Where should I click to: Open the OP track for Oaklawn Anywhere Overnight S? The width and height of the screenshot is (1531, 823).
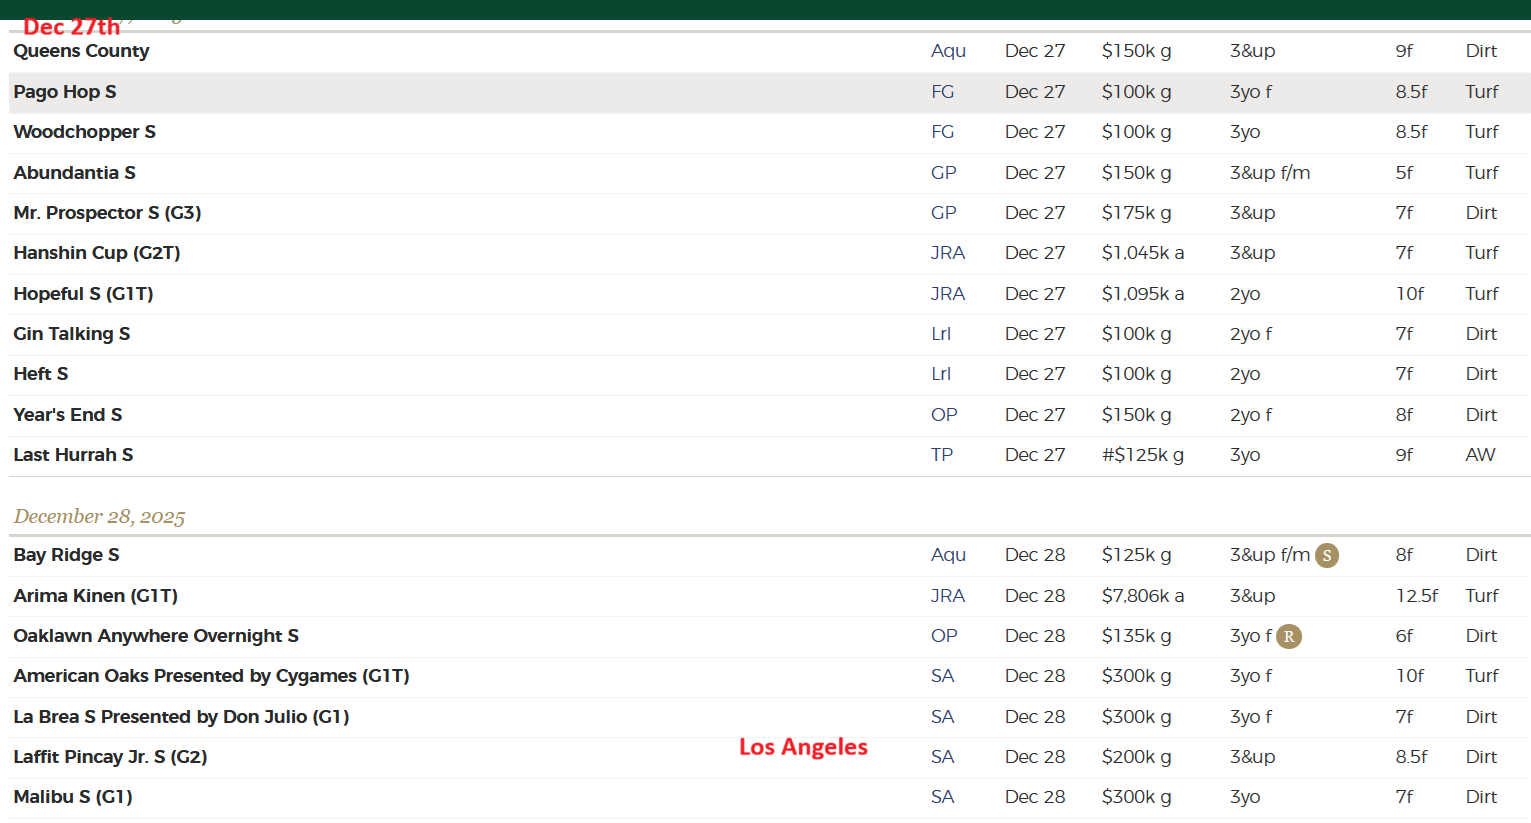coord(944,636)
